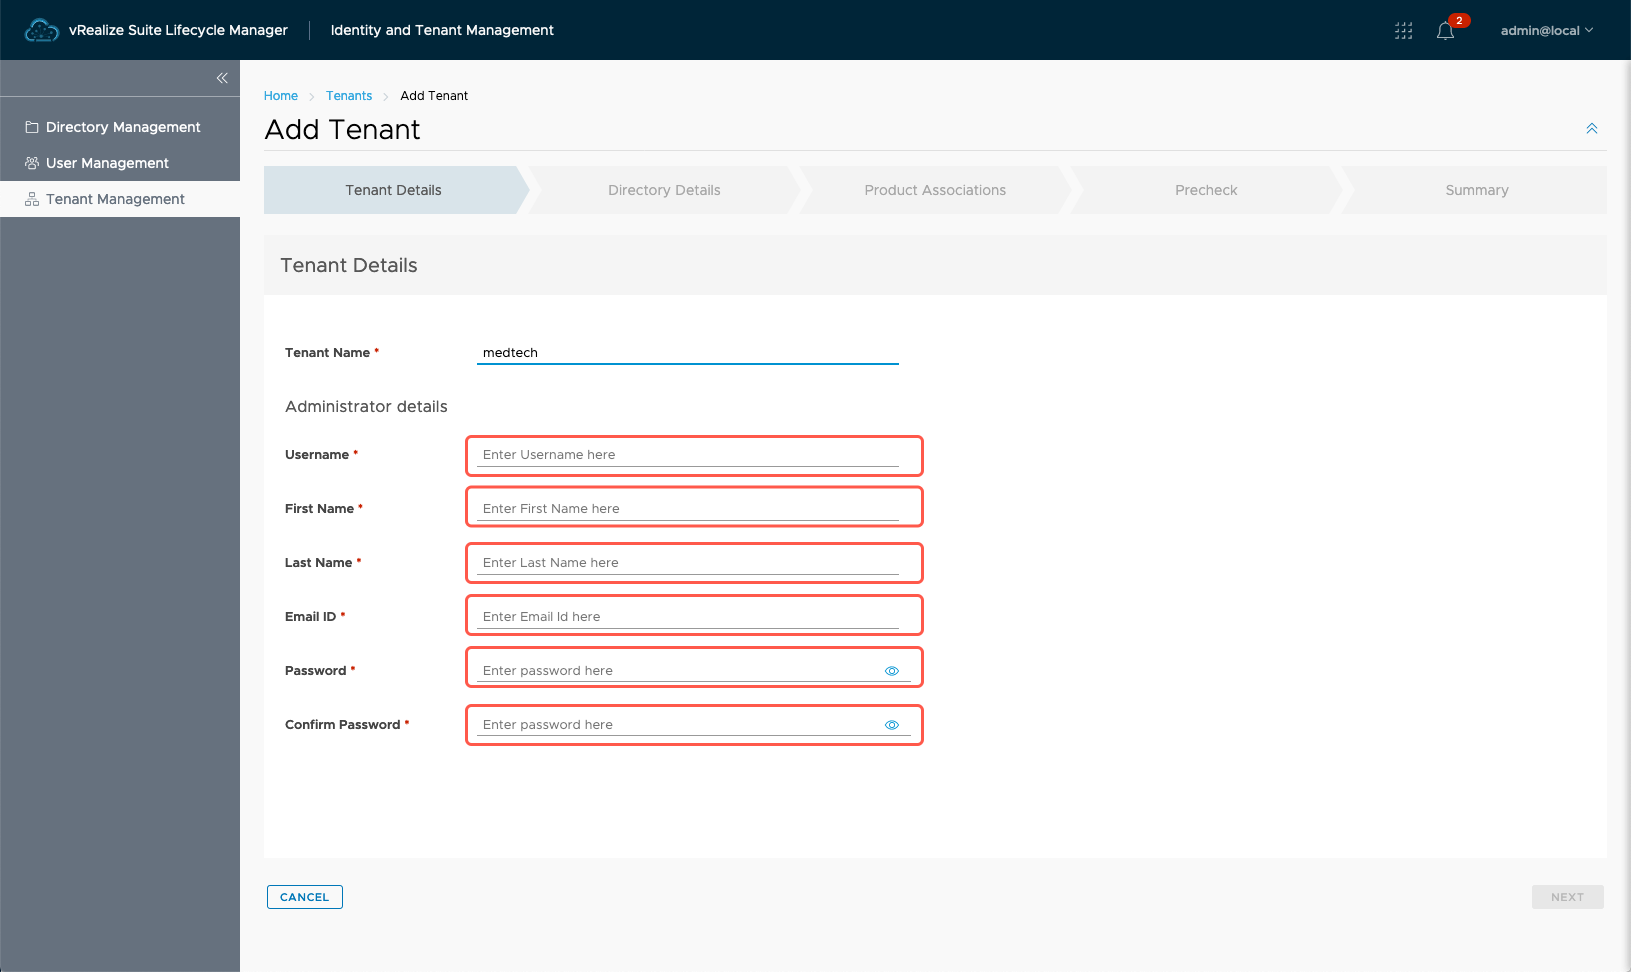Click the Directory Management folder icon
This screenshot has height=972, width=1631.
tap(32, 127)
